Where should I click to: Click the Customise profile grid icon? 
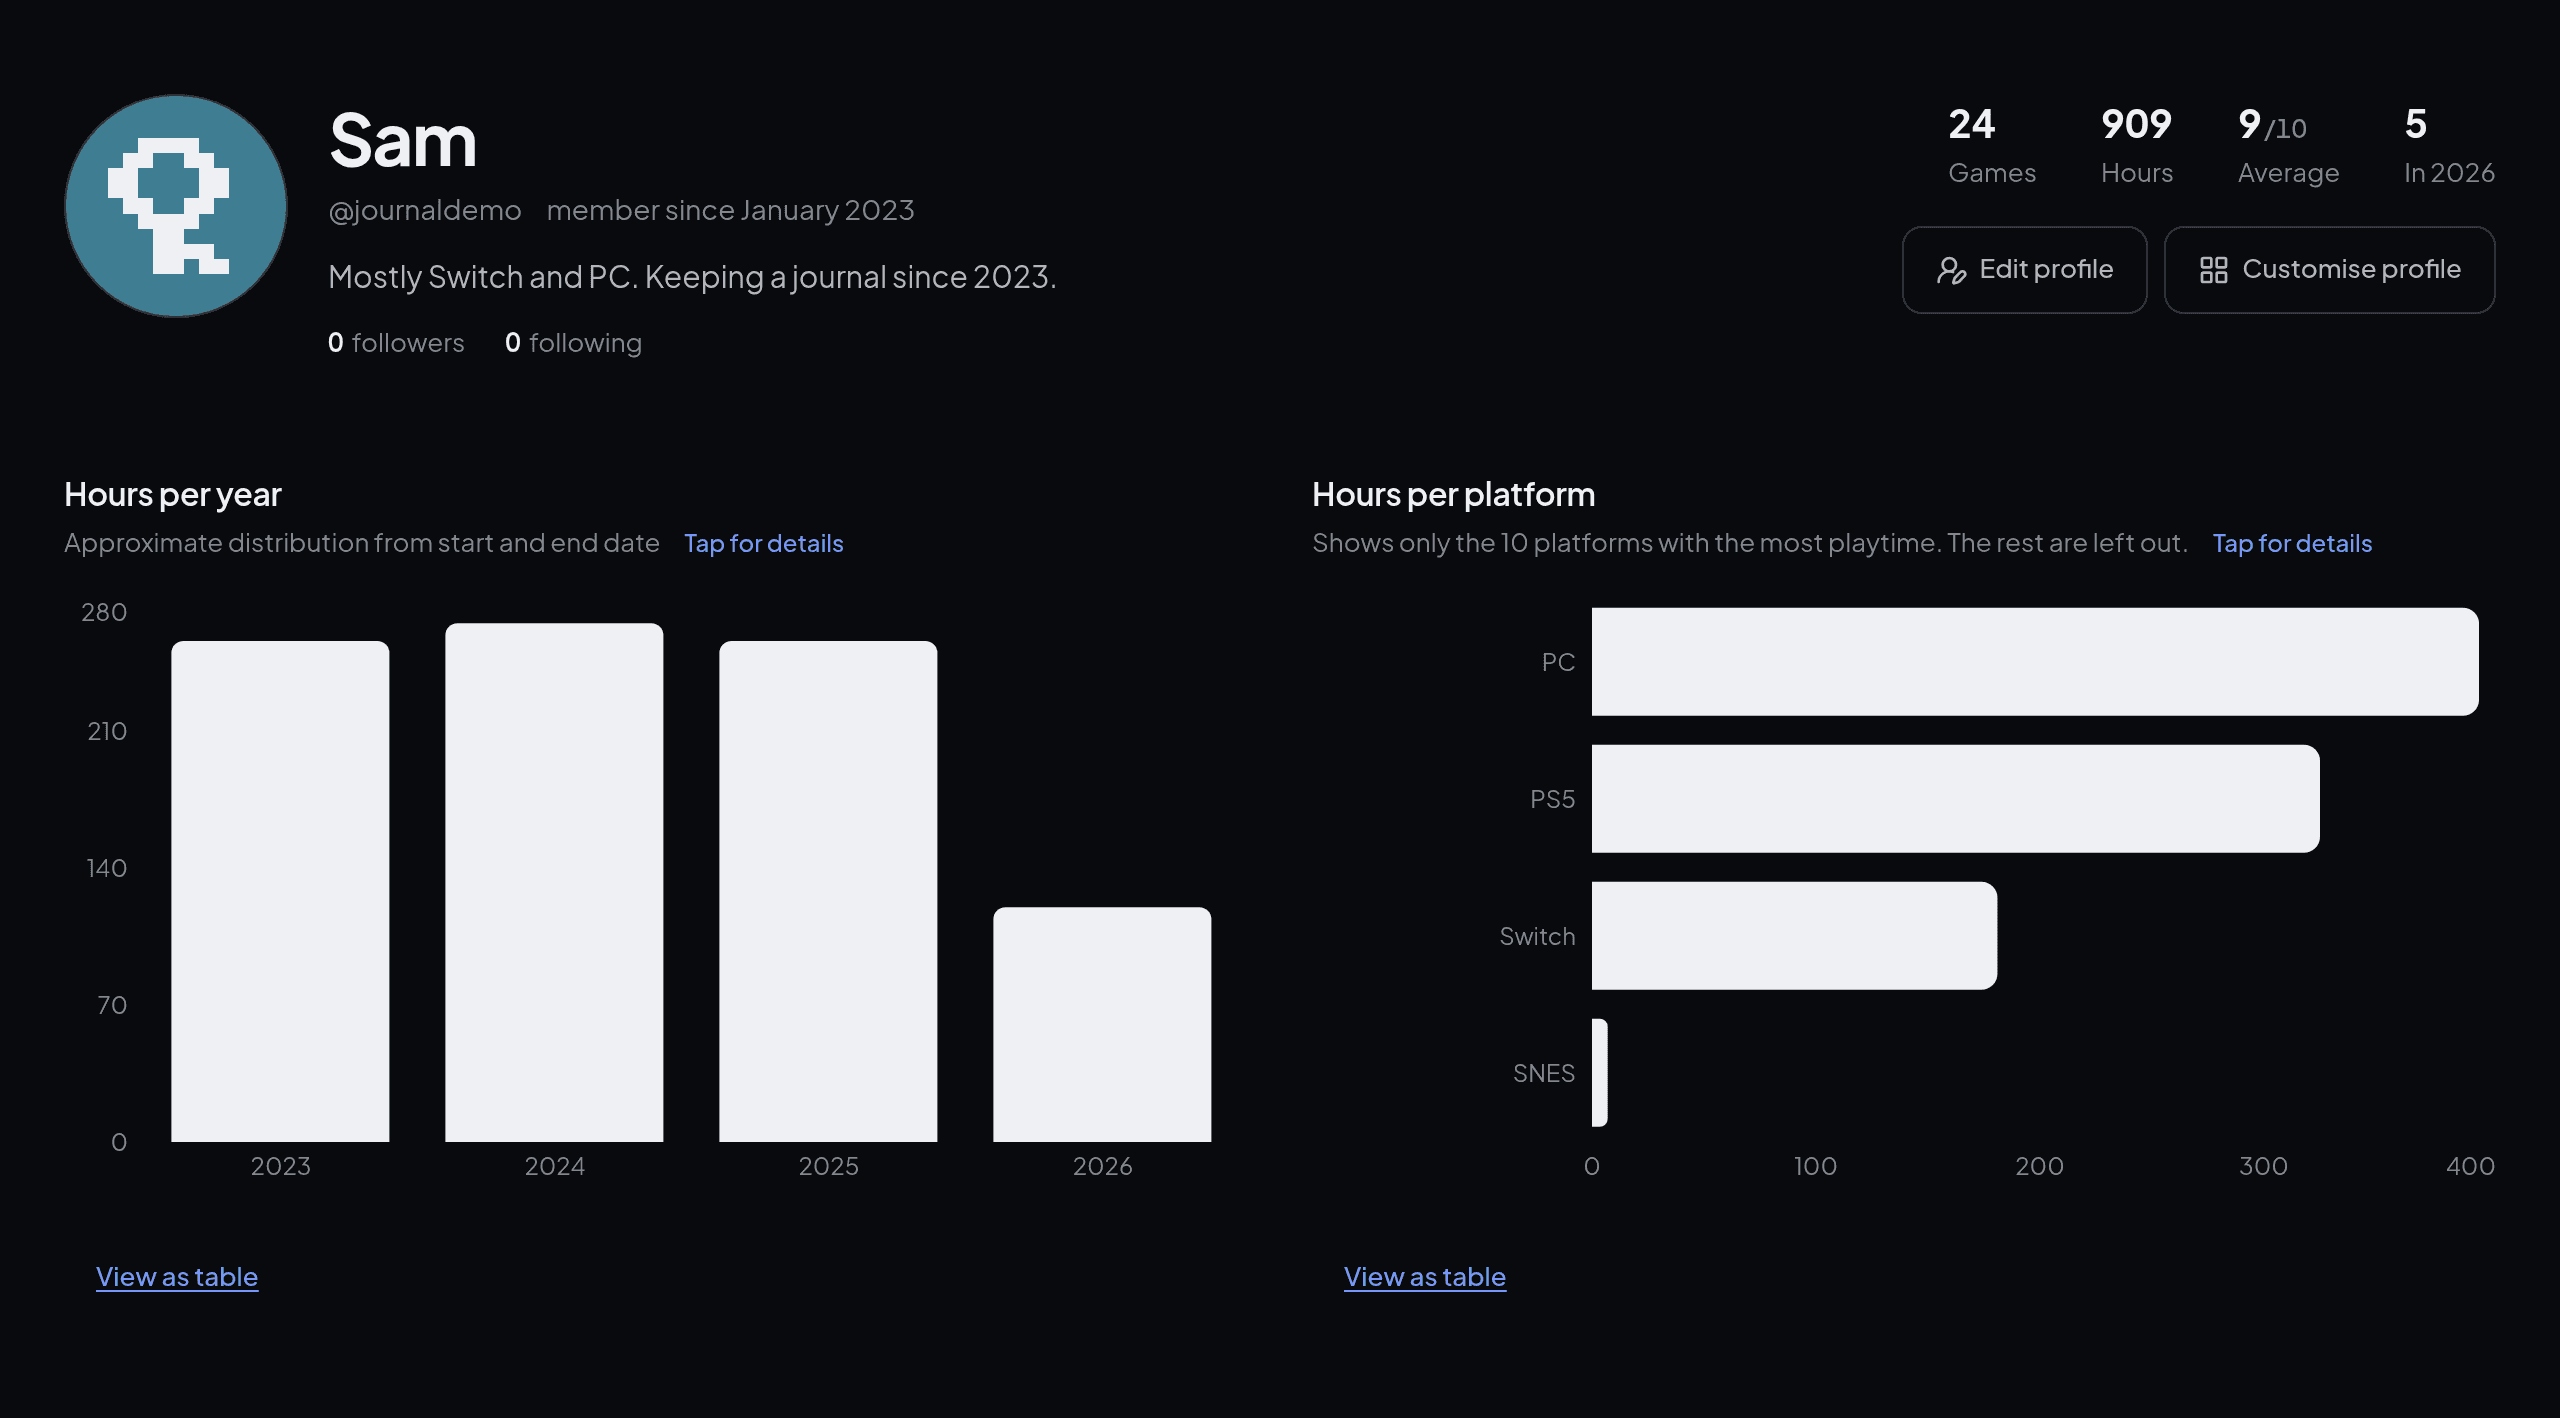point(2213,270)
